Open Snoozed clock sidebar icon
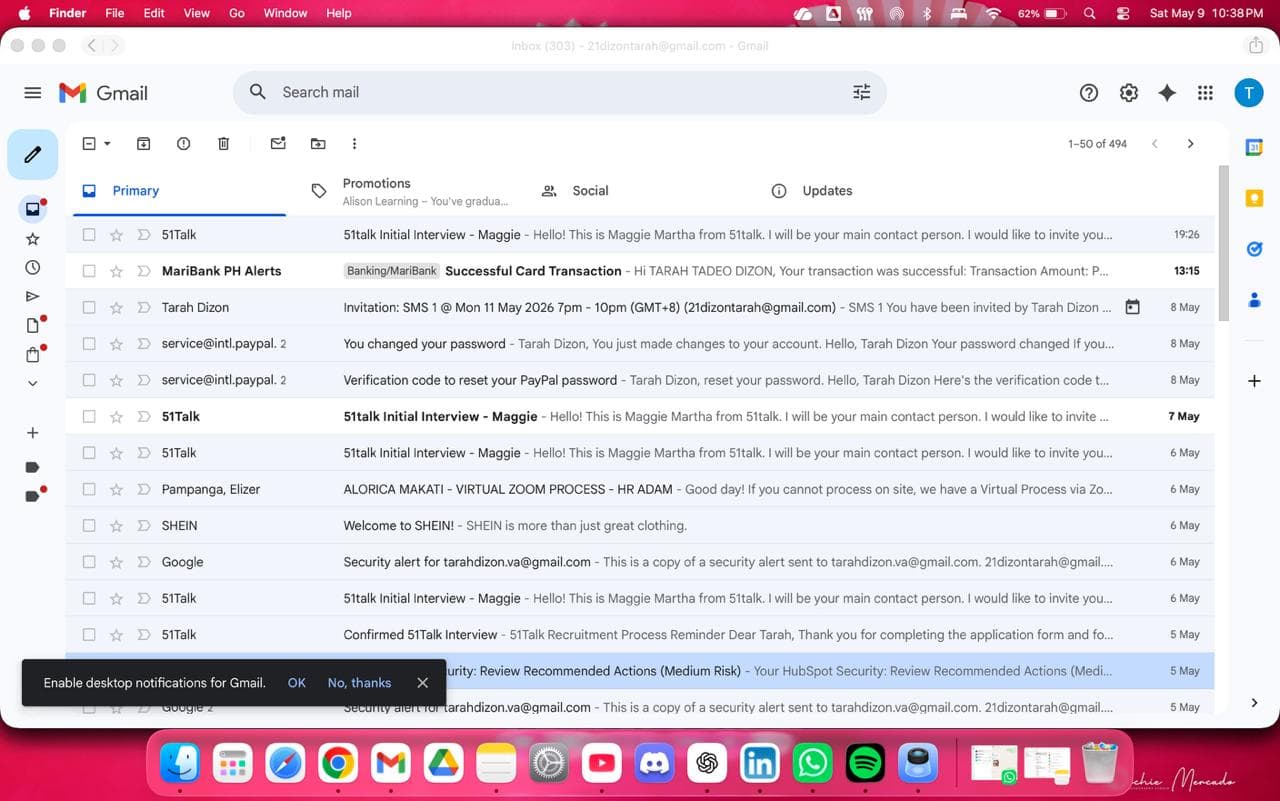This screenshot has width=1280, height=801. [33, 268]
